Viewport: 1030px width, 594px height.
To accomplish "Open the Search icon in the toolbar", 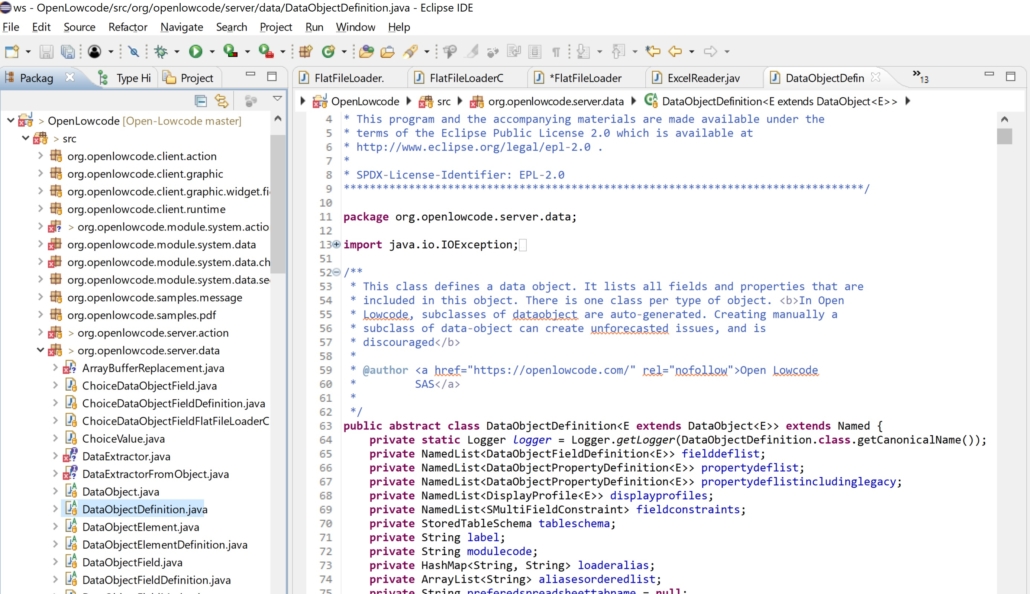I will tap(450, 48).
